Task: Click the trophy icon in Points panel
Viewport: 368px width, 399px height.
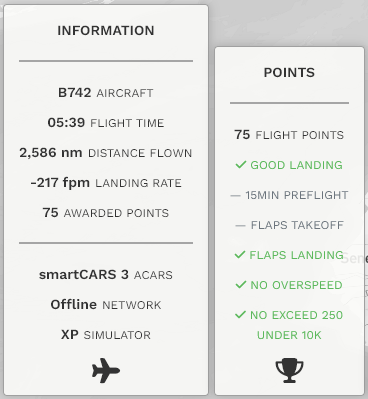Action: pos(289,370)
